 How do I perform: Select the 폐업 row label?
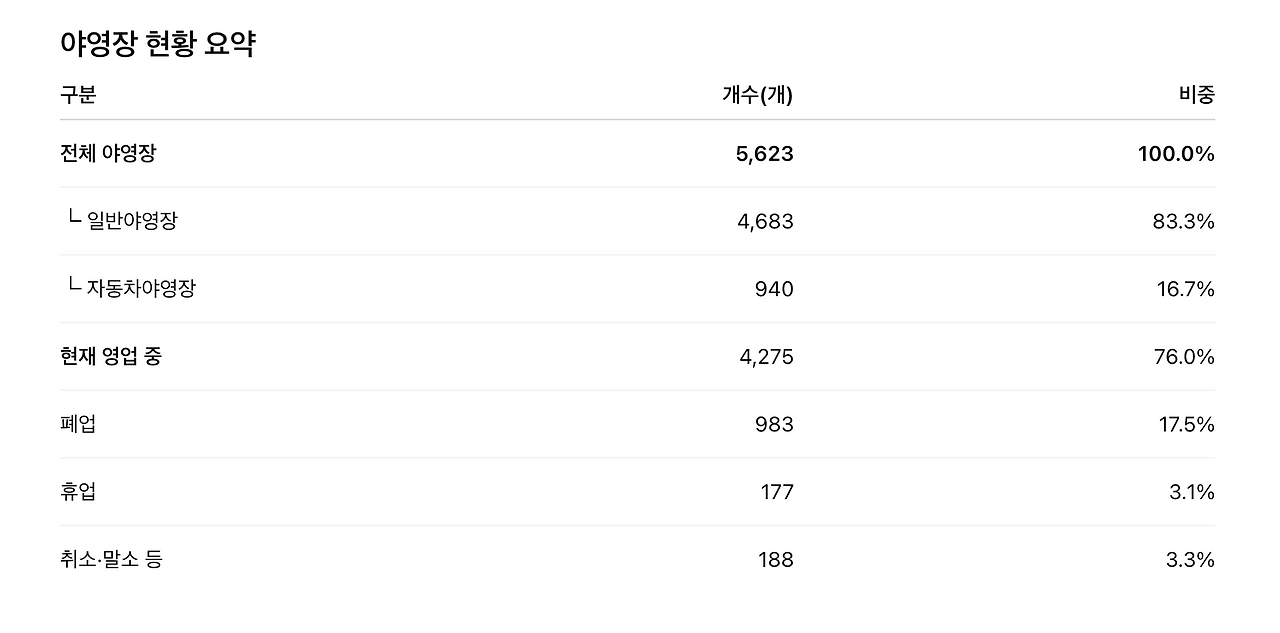click(78, 424)
